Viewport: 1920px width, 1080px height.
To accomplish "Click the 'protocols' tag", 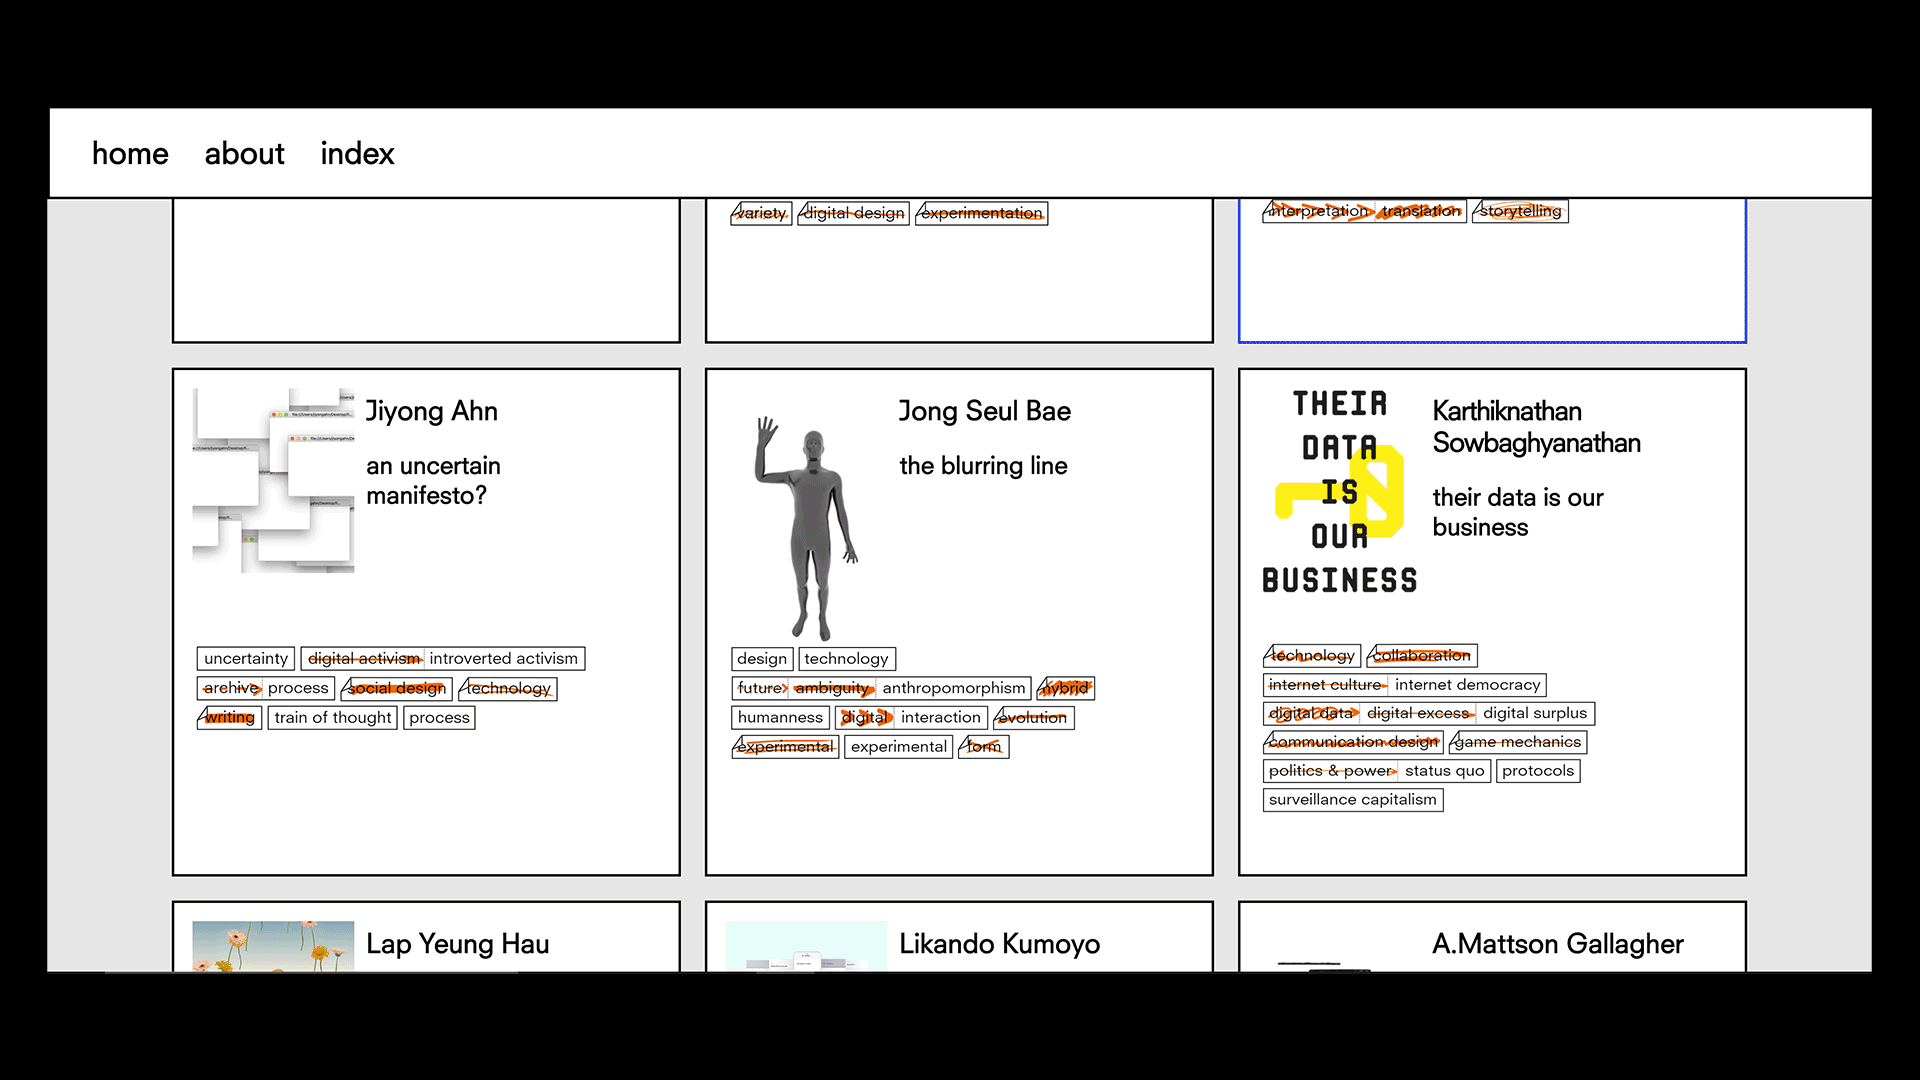I will click(x=1537, y=771).
